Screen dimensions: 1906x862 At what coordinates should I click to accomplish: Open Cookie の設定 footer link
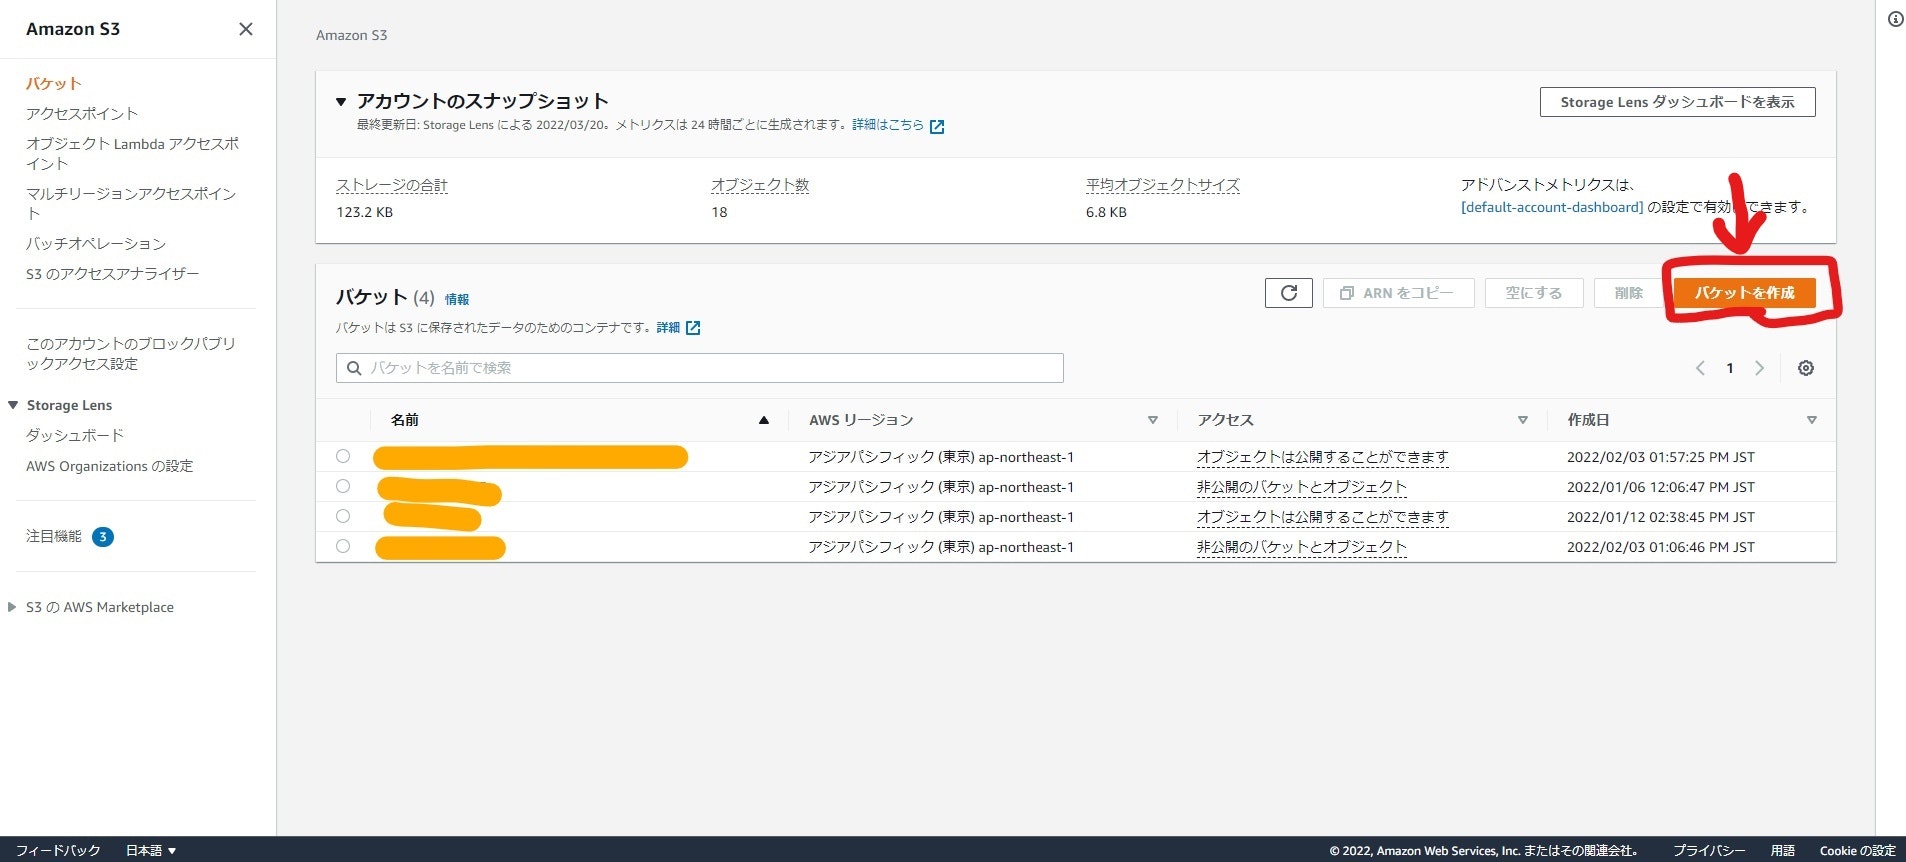[x=1858, y=851]
